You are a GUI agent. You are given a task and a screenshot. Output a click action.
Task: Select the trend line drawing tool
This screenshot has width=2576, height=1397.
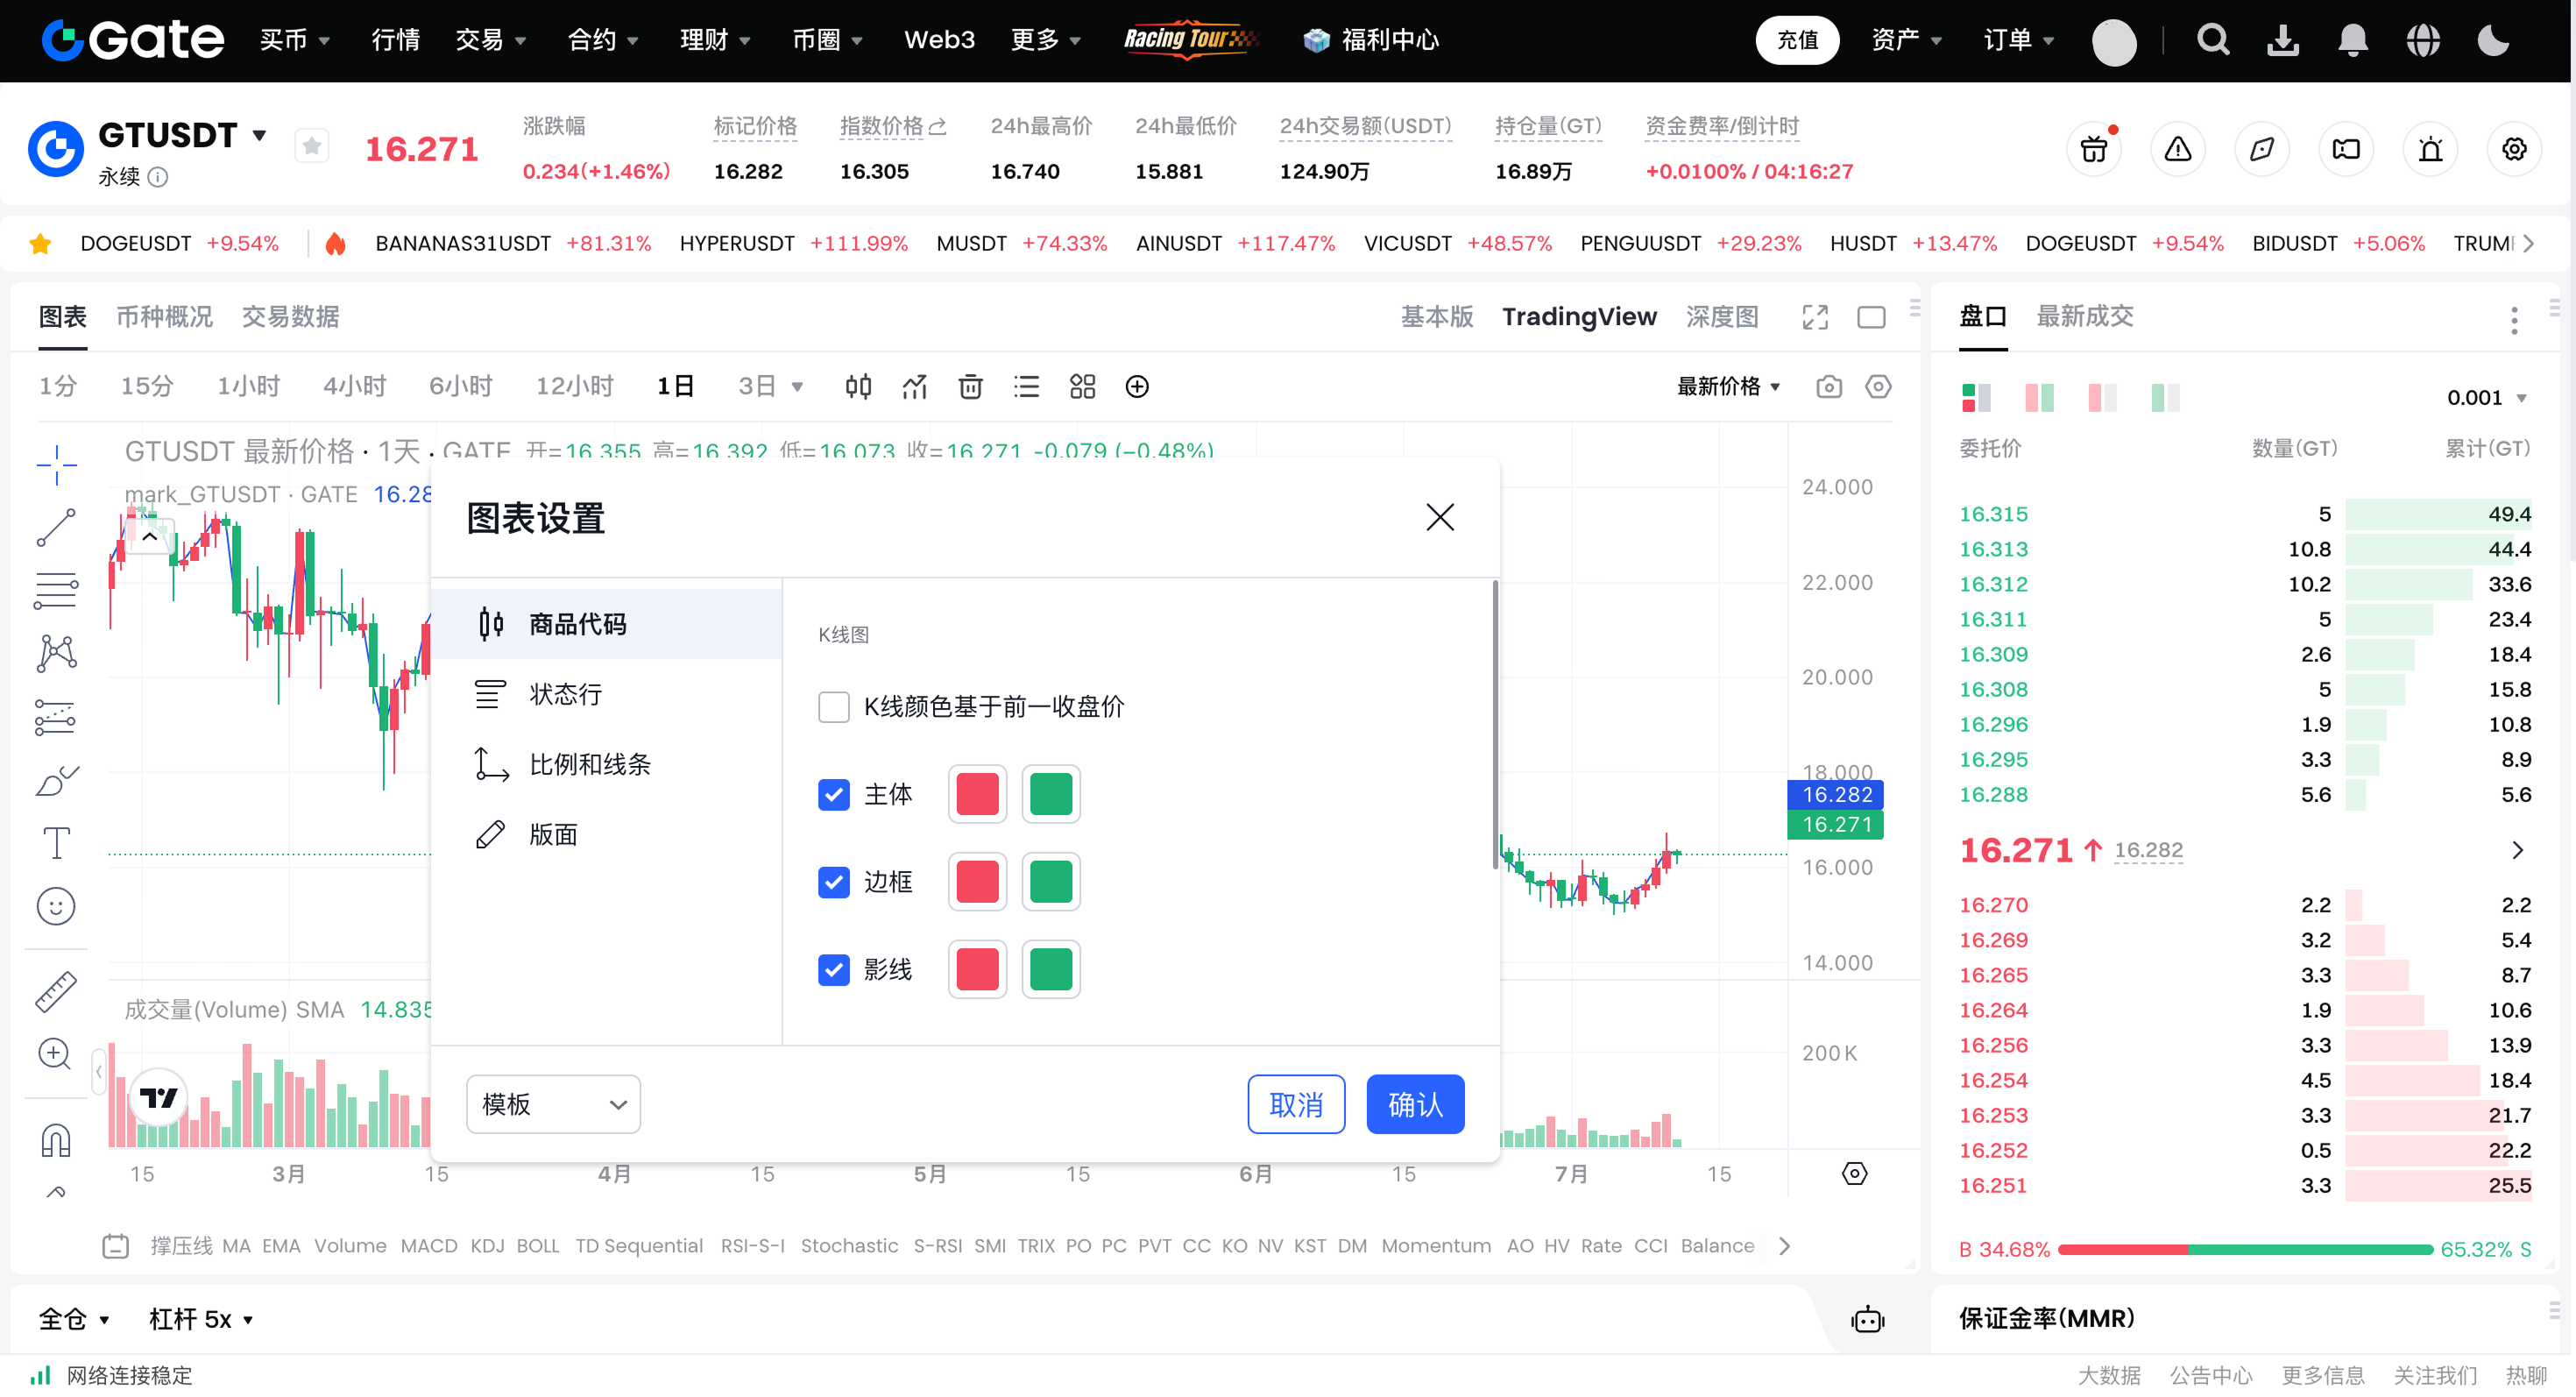(56, 528)
